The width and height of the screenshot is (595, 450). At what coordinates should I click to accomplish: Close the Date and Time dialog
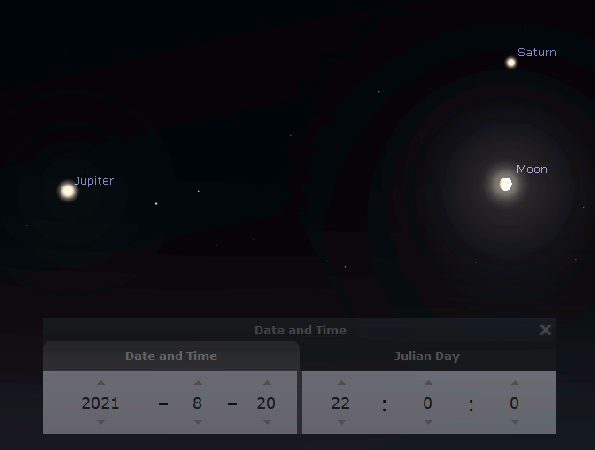click(x=545, y=330)
